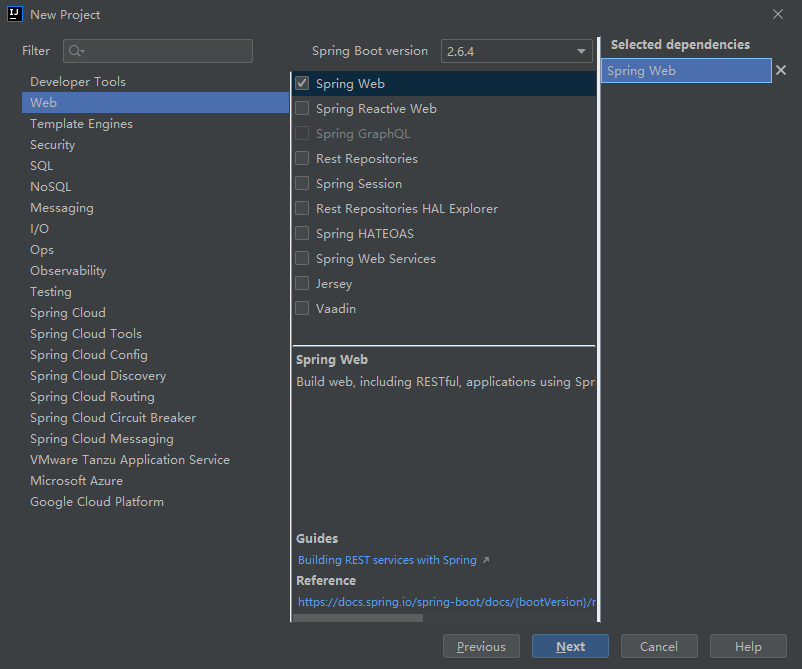Screen dimensions: 802x669
Task: Click the search magnifier icon in Filter
Action: 76,51
